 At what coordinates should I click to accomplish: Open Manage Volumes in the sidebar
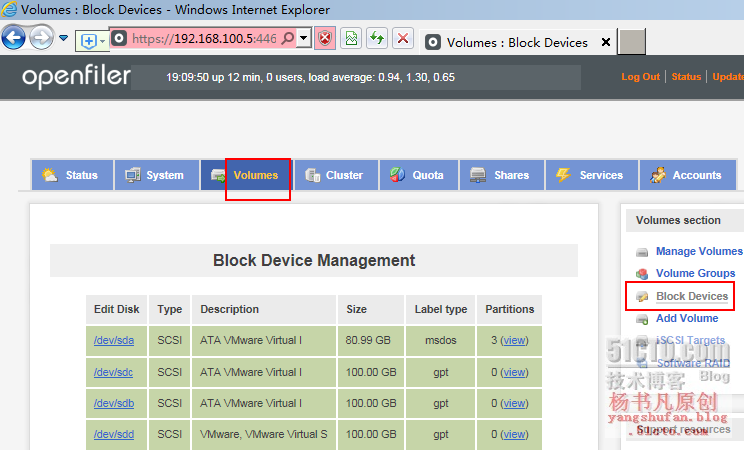tap(698, 251)
